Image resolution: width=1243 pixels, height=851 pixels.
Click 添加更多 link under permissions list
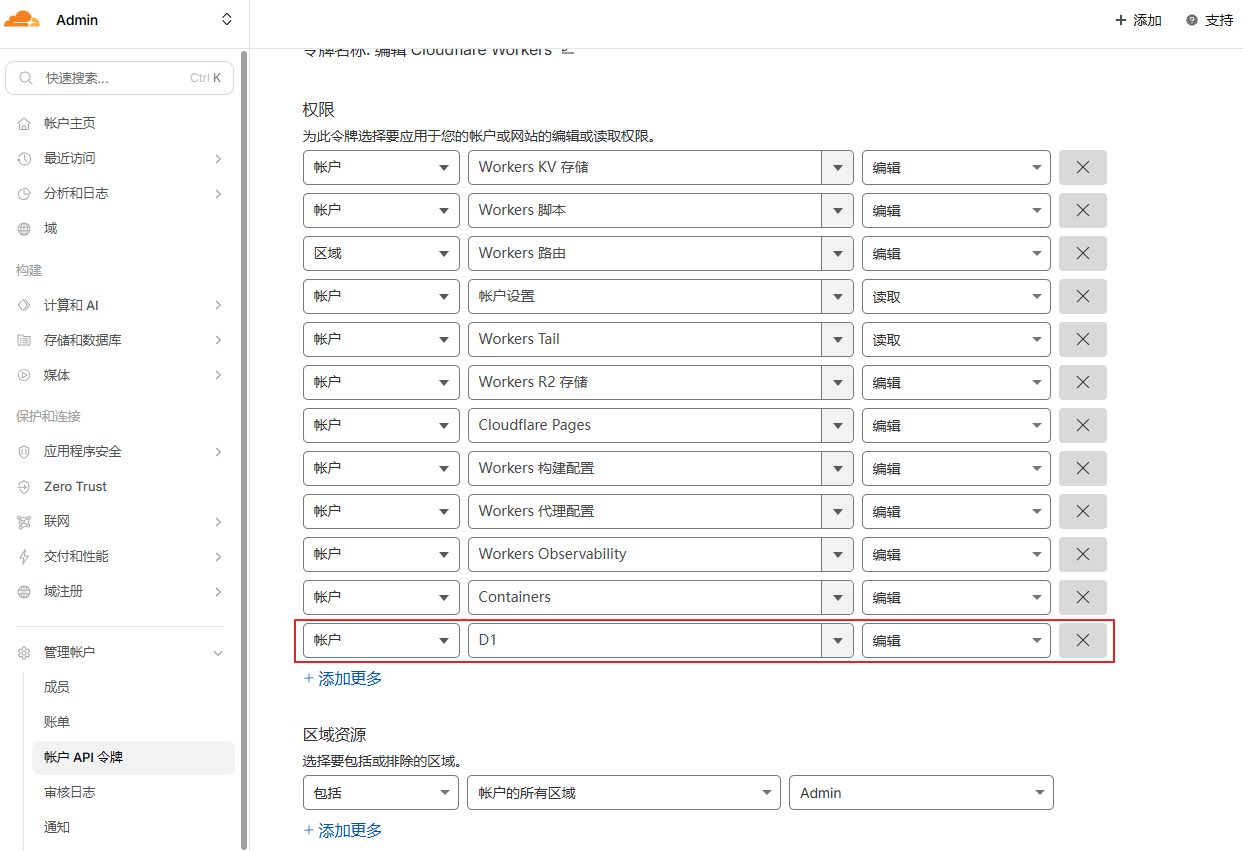(343, 679)
